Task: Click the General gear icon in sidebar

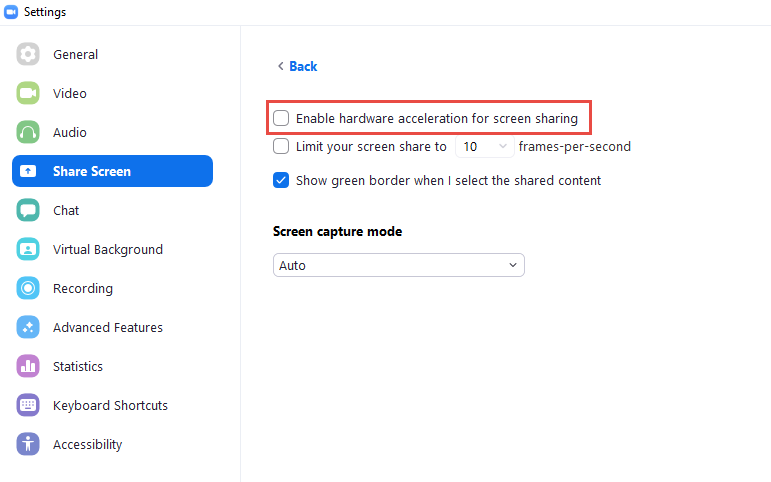Action: [28, 54]
